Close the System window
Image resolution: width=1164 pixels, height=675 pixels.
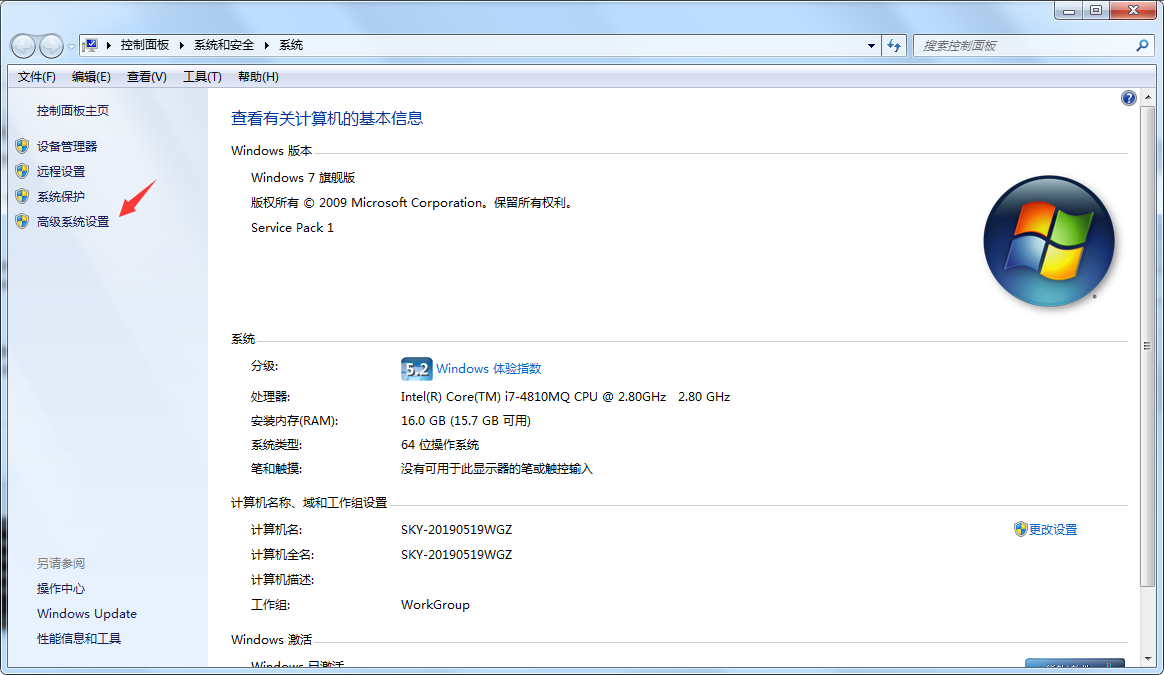pyautogui.click(x=1134, y=10)
